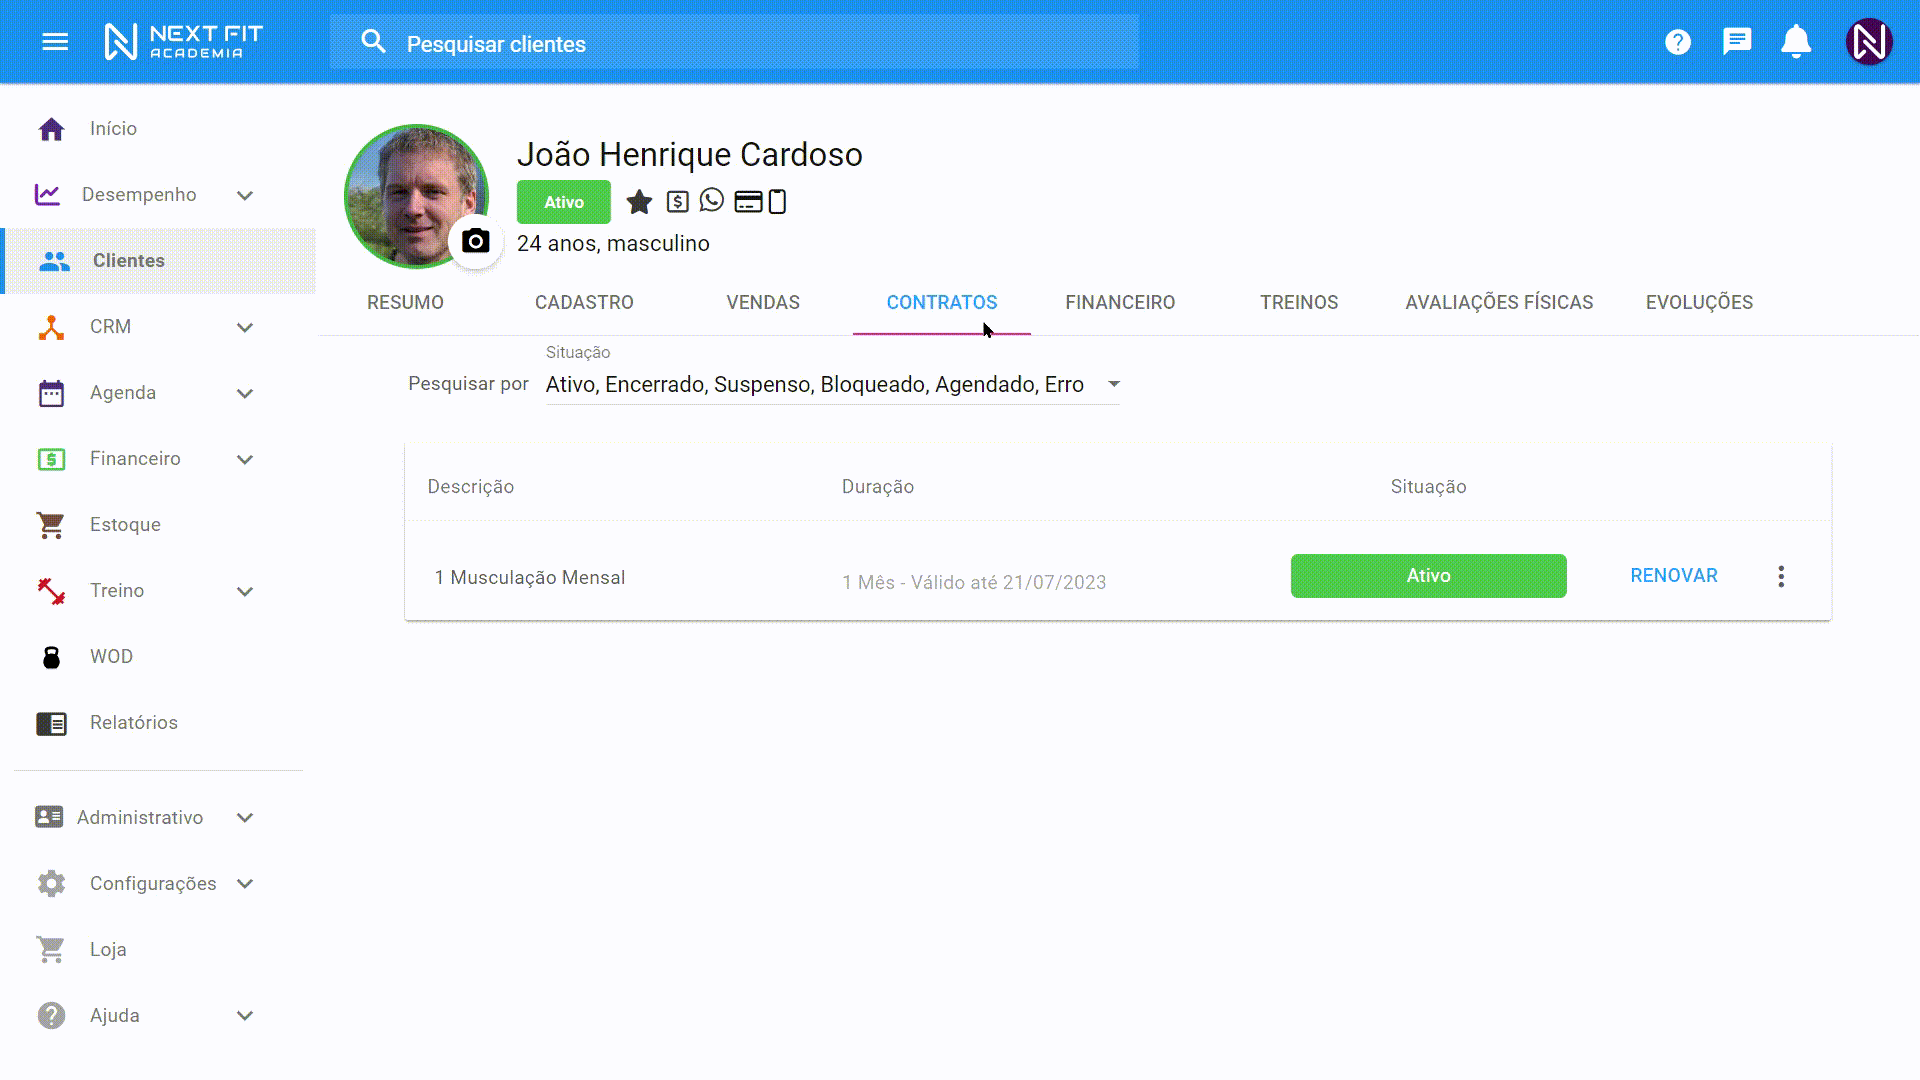Click the mobile phone icon

777,202
